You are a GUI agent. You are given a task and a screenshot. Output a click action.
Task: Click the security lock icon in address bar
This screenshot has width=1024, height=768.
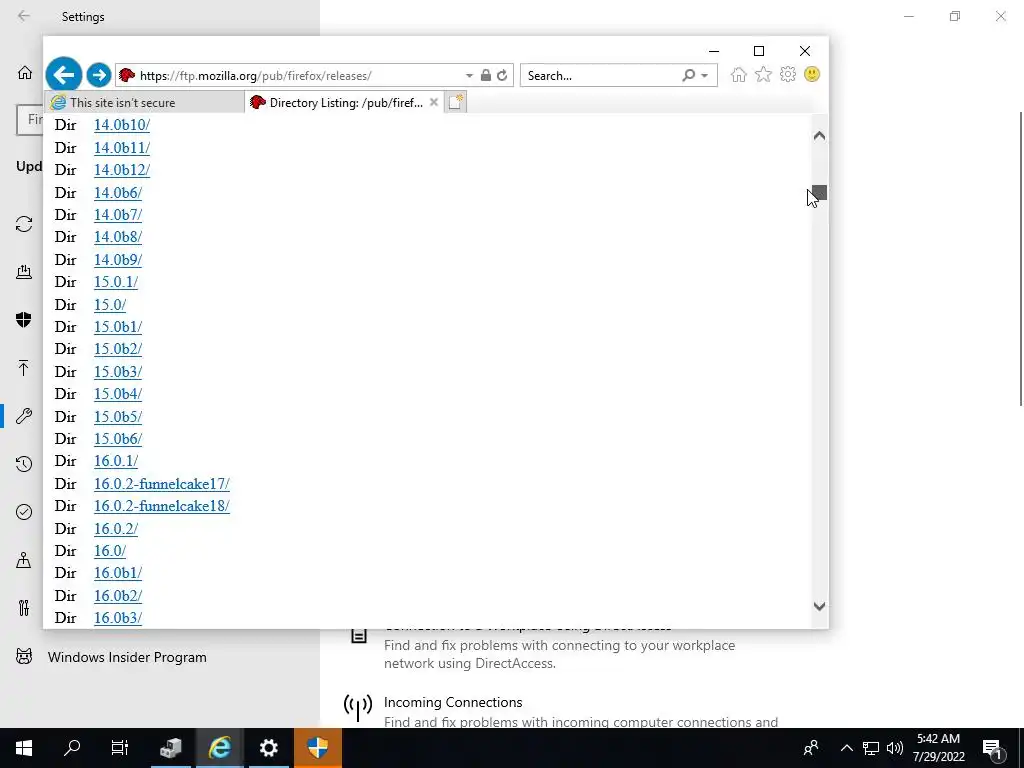click(485, 75)
